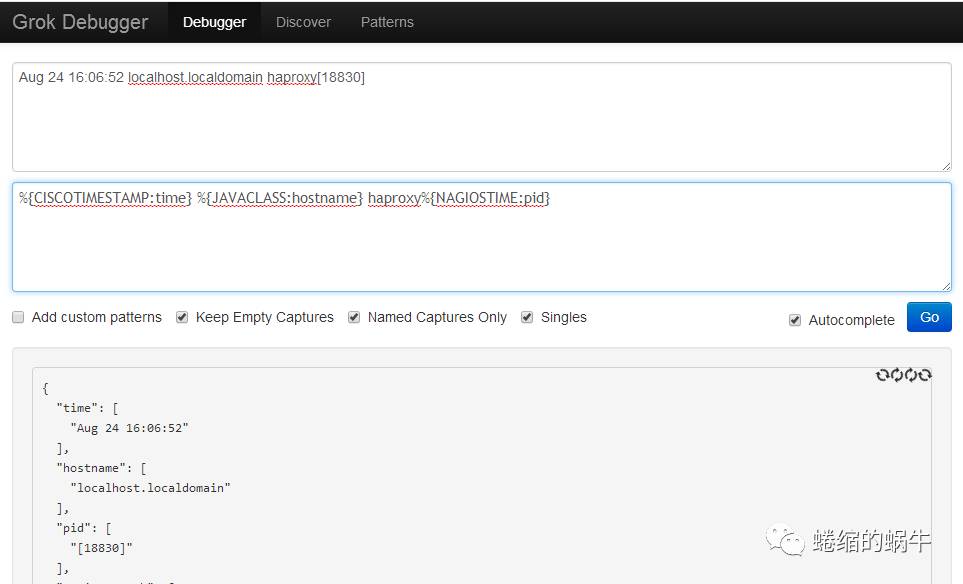Screen dimensions: 963x584
Task: Click the resize handle of the log input box
Action: click(x=945, y=165)
